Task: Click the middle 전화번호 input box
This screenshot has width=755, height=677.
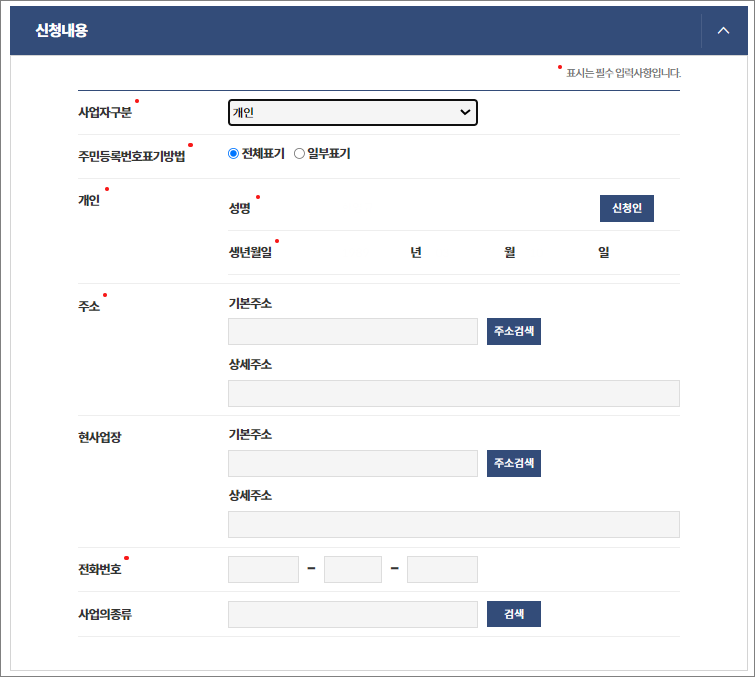Action: coord(353,570)
